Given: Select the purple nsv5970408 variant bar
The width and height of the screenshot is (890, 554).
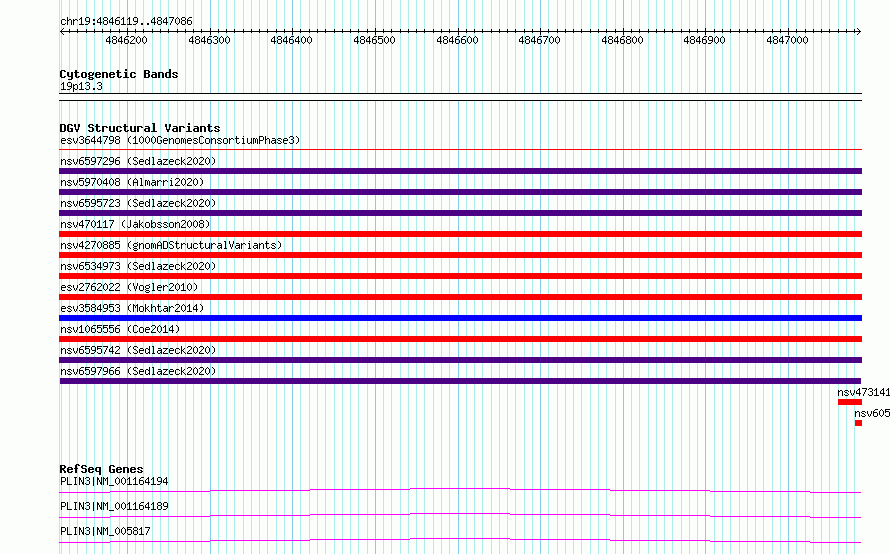Looking at the screenshot, I should point(460,192).
